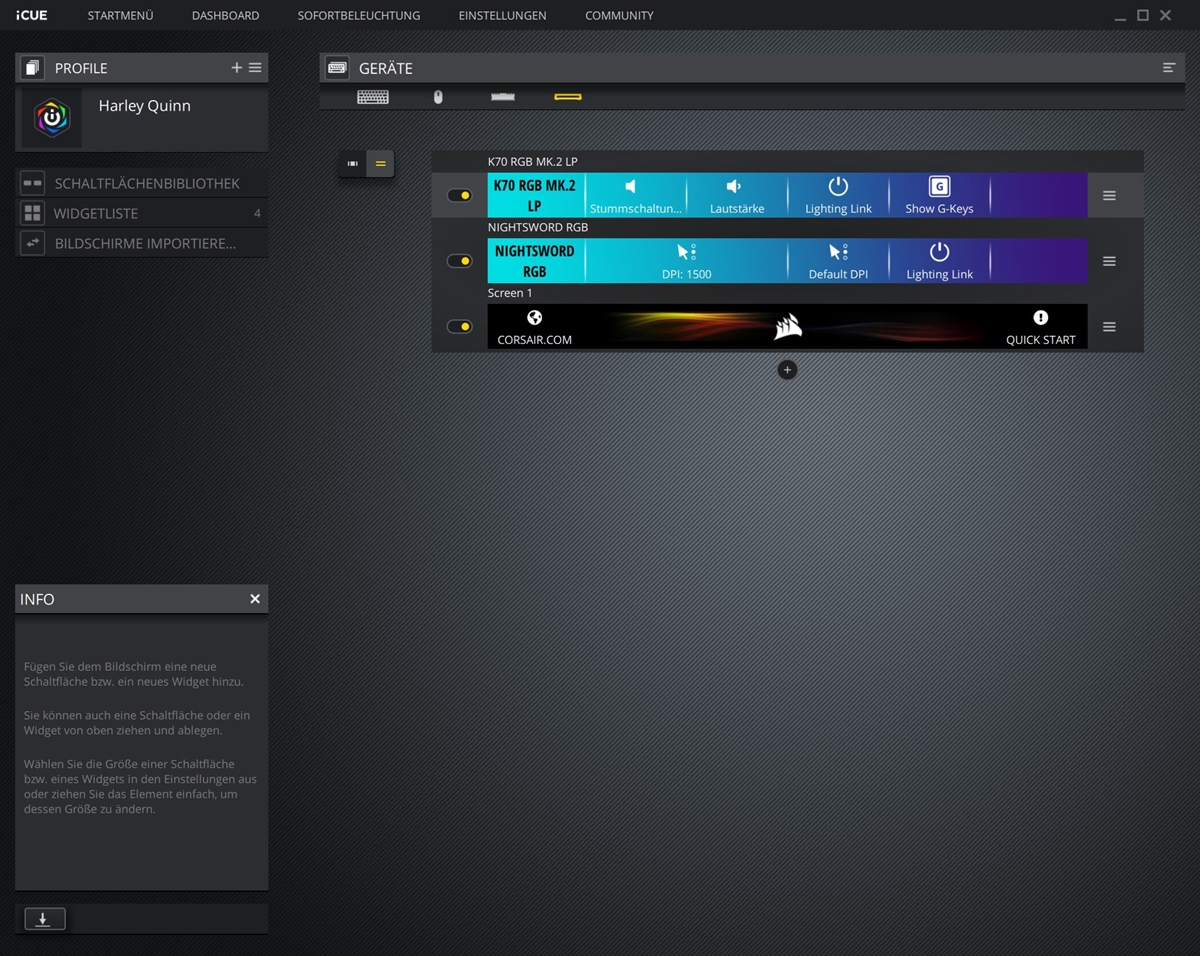Select the Harley Quinn profile icon
This screenshot has height=956, width=1200.
(52, 118)
